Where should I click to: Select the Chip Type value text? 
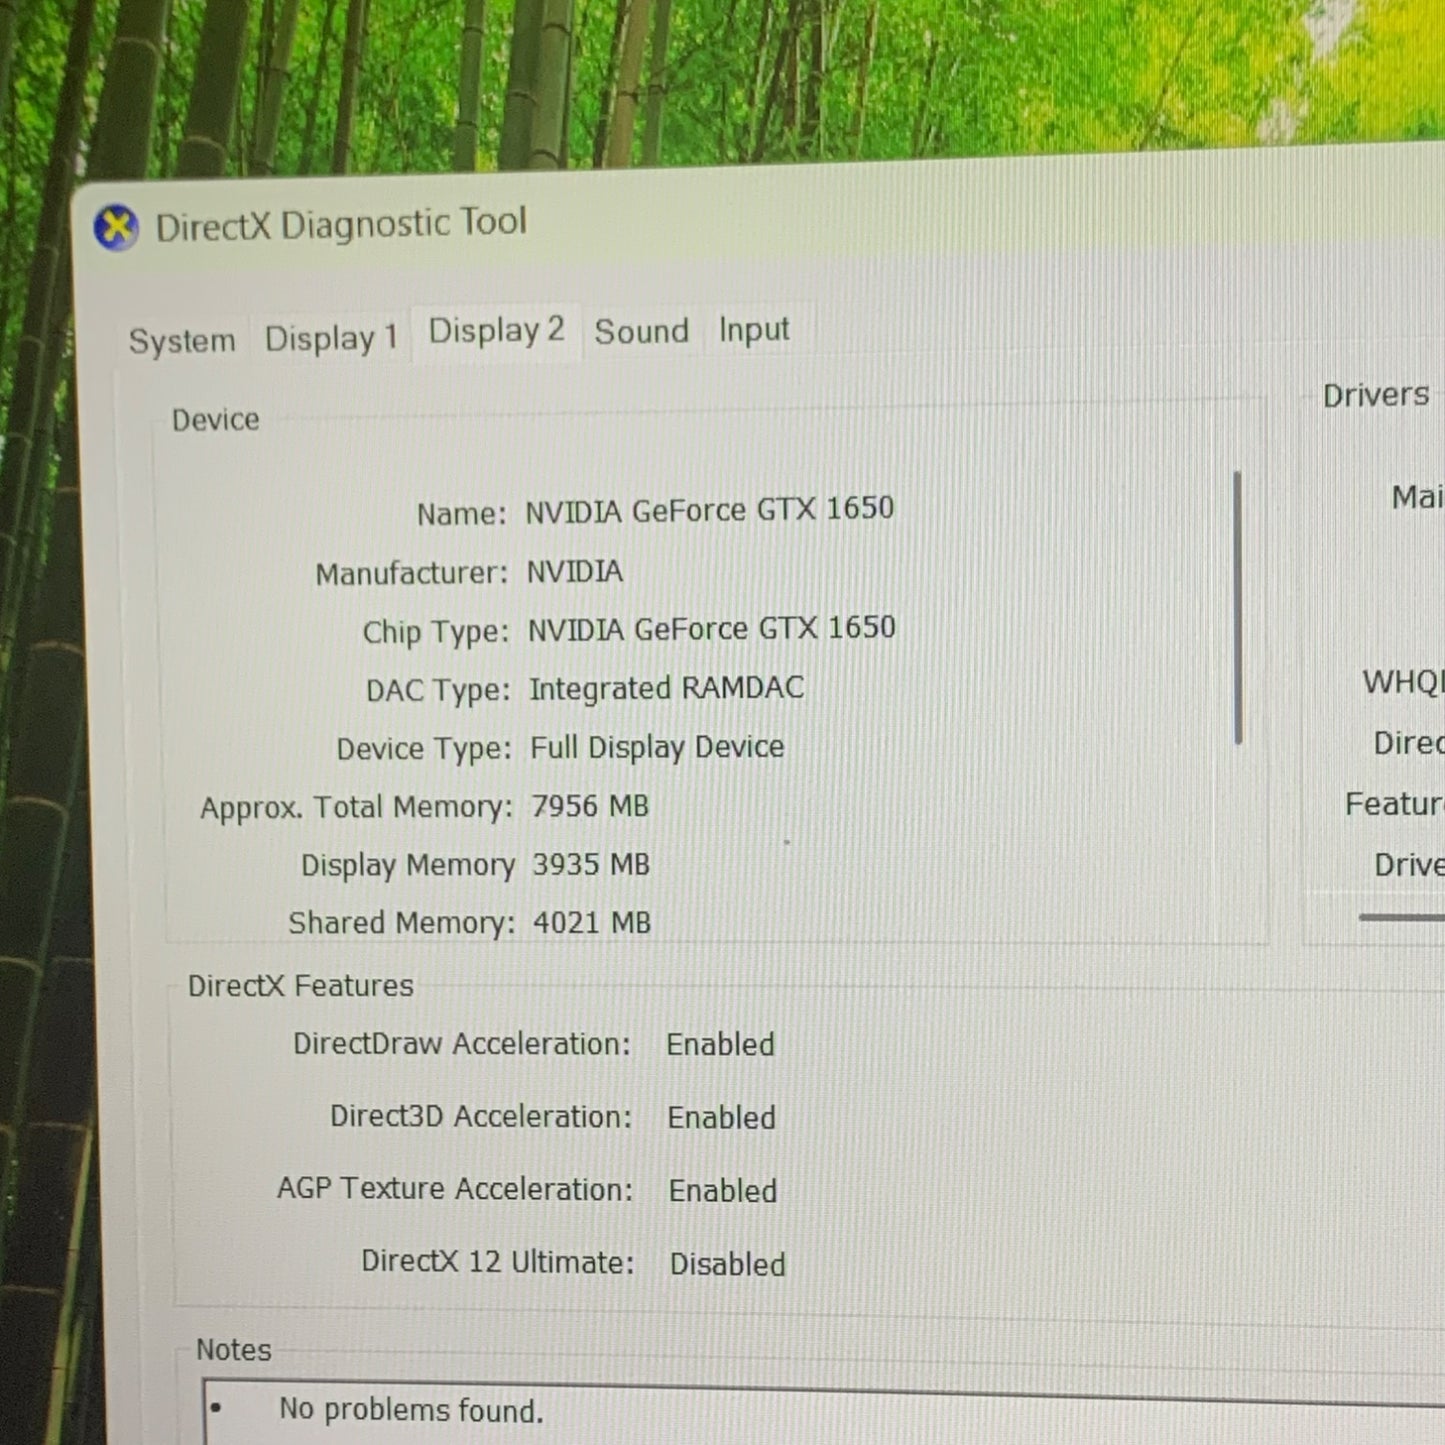[712, 629]
